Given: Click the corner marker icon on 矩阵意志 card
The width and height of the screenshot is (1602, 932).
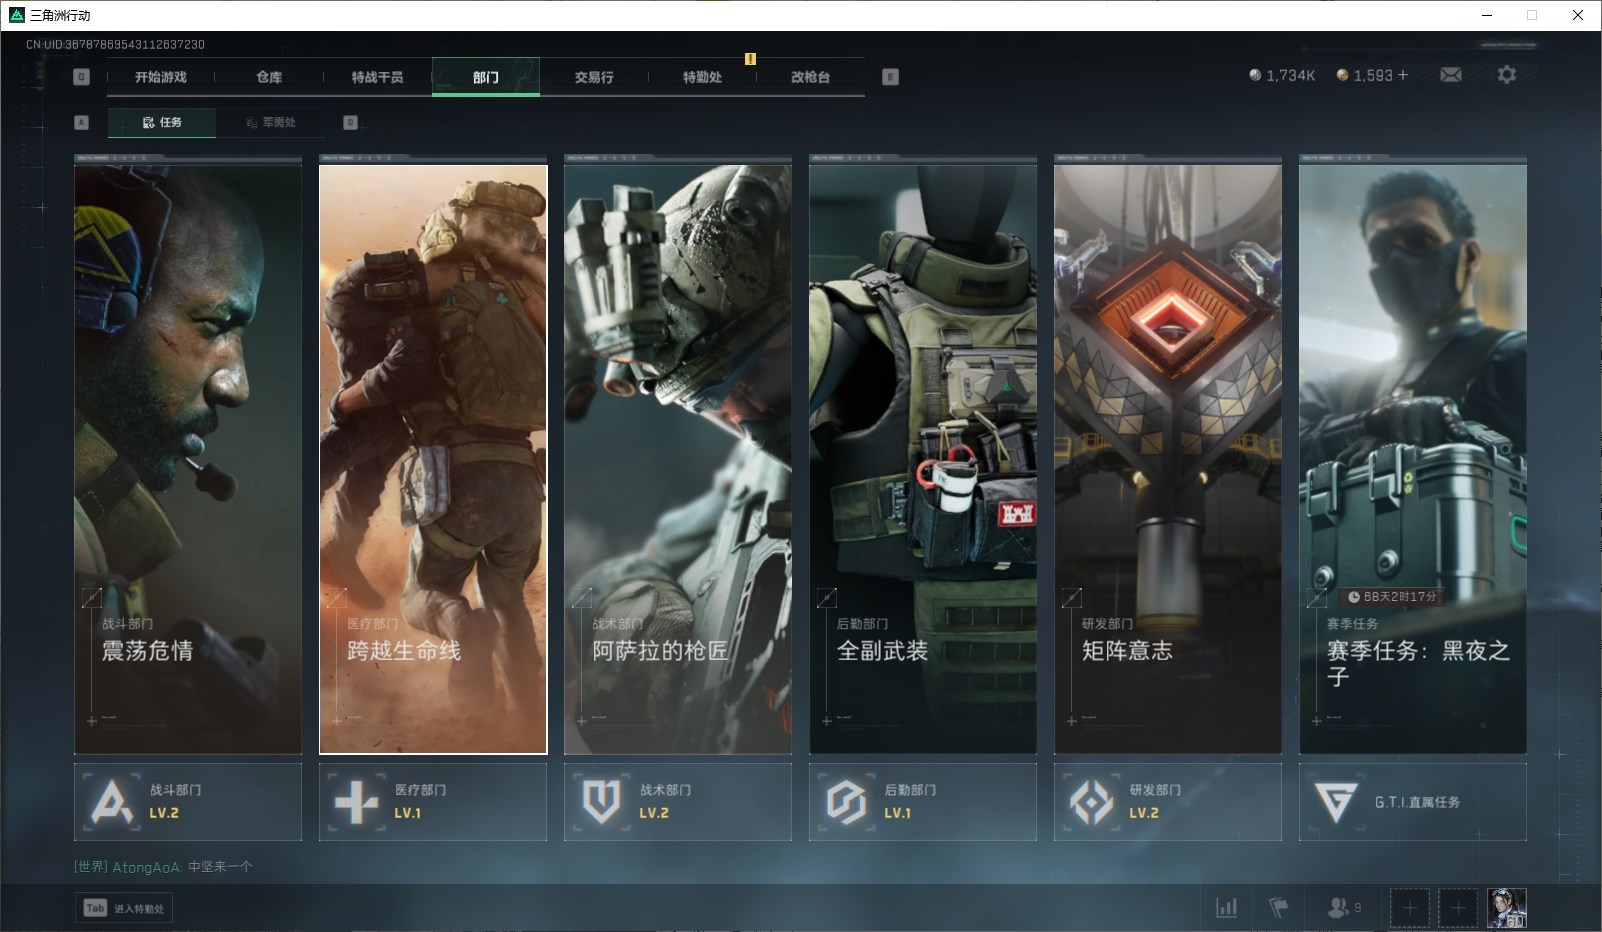Looking at the screenshot, I should (1071, 598).
